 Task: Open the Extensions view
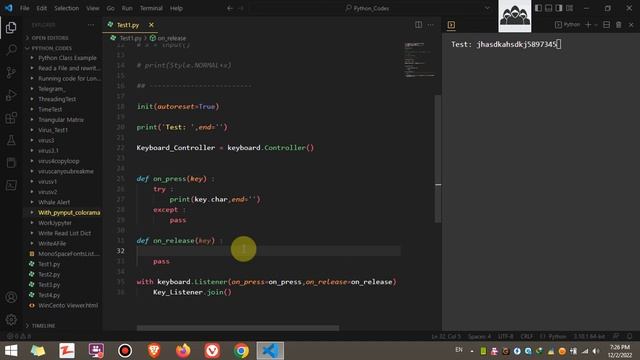[x=11, y=118]
